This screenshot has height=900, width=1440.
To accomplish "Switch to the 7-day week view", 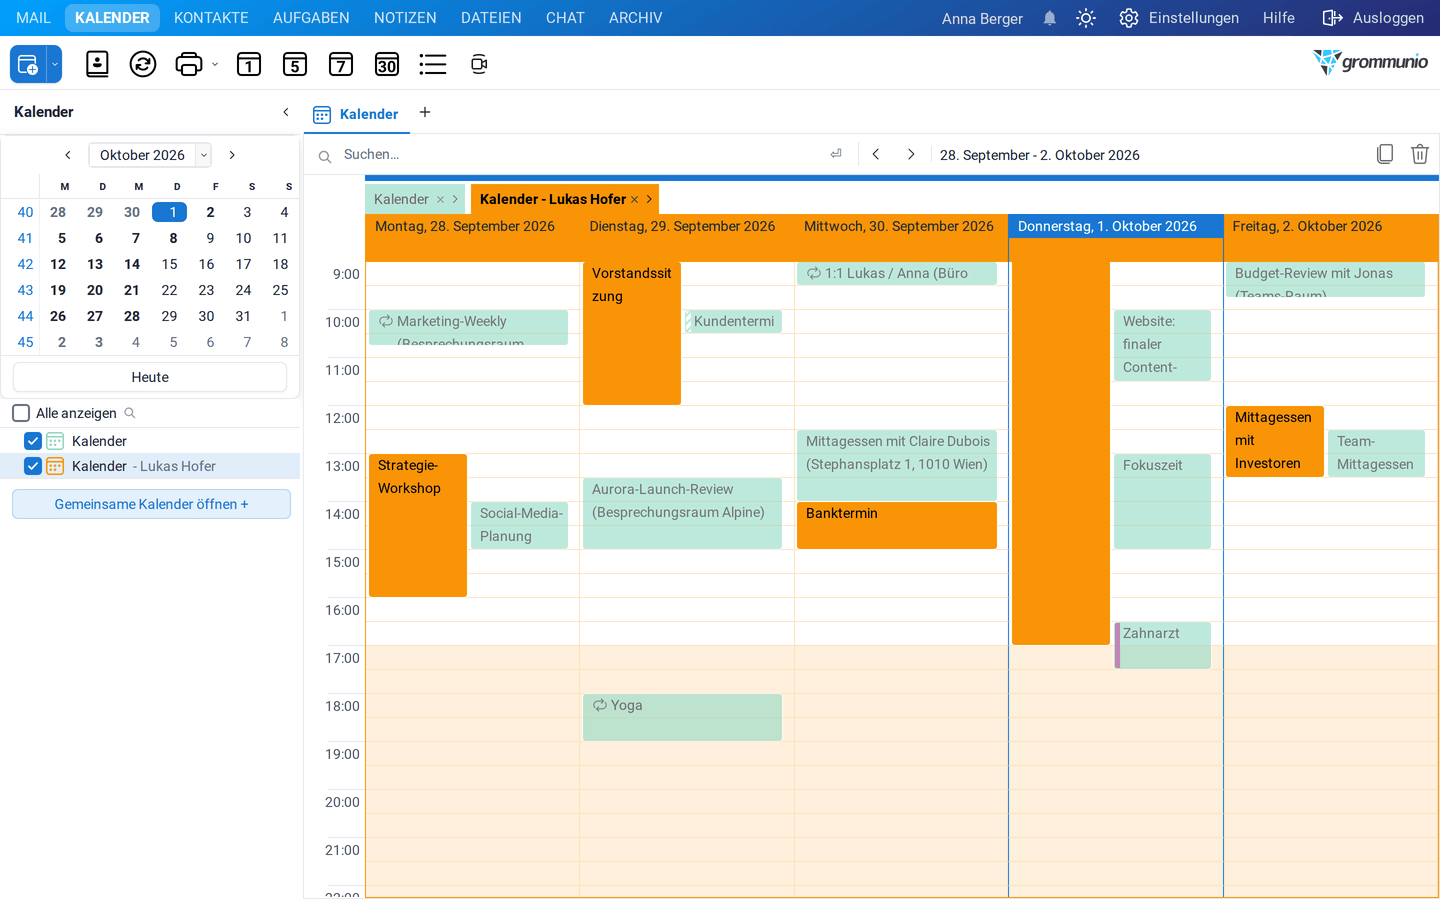I will click(341, 65).
